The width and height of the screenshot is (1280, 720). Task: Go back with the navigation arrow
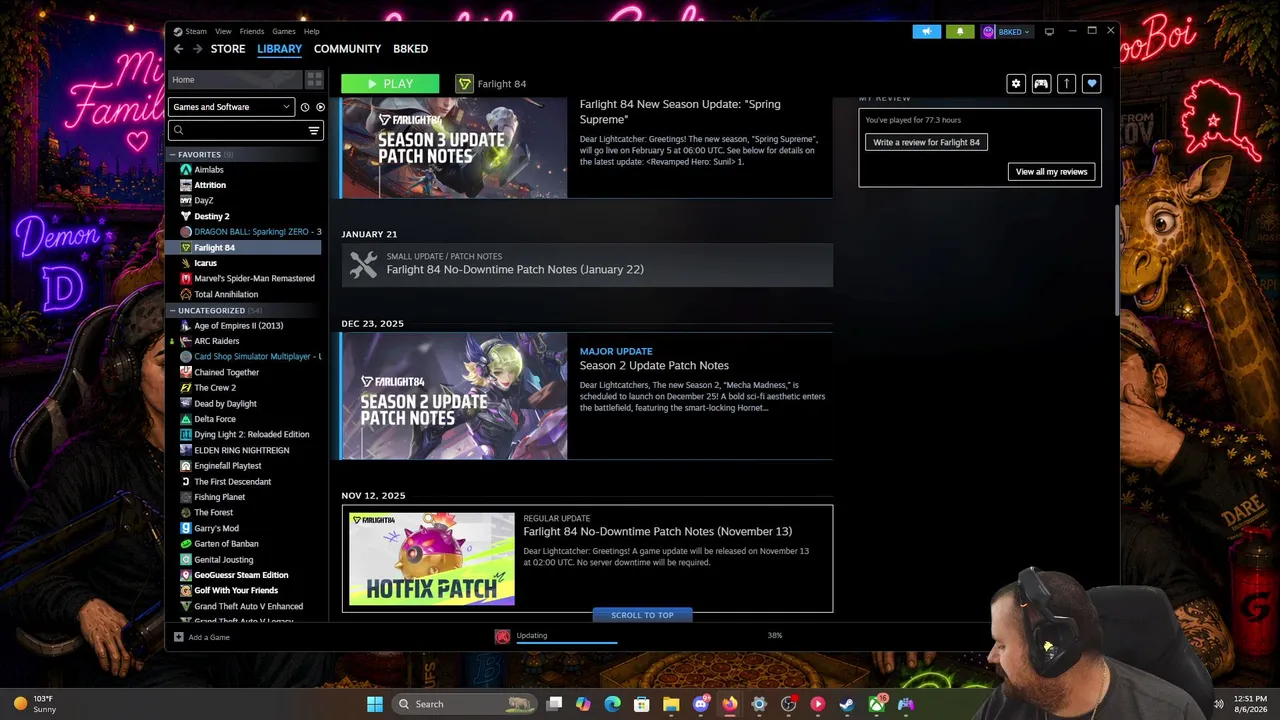179,49
